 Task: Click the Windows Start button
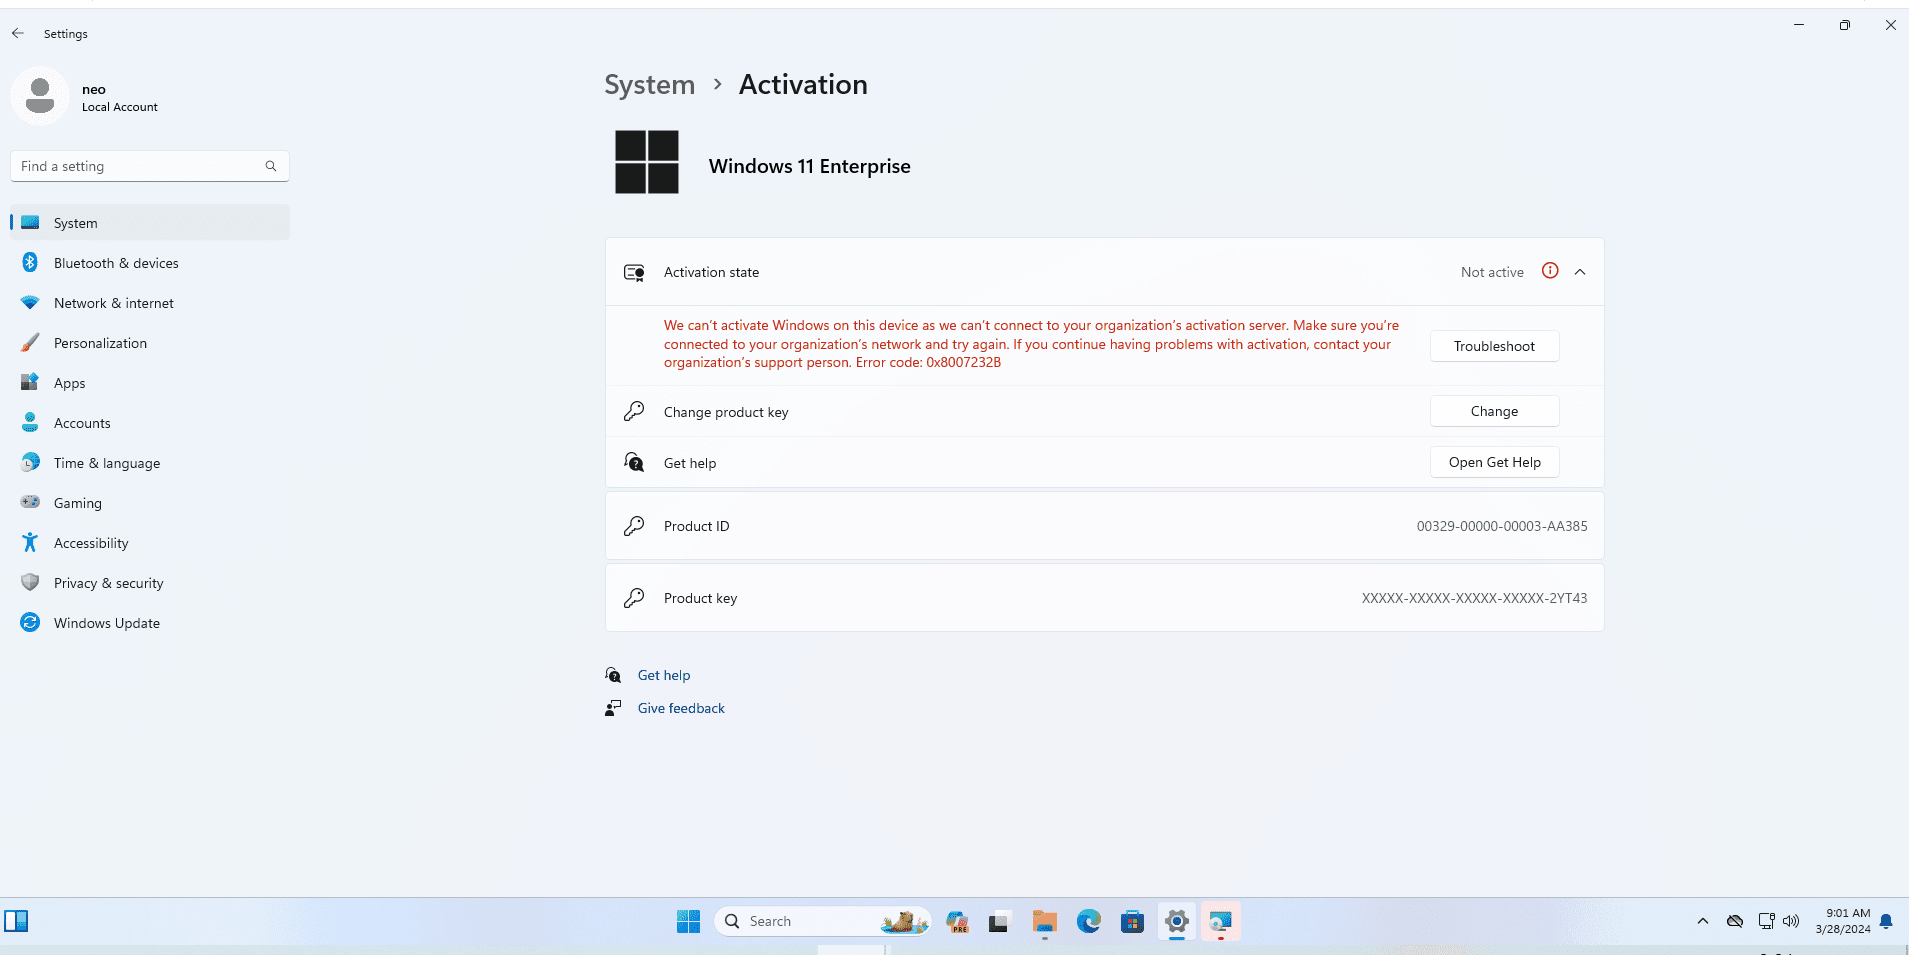[688, 921]
